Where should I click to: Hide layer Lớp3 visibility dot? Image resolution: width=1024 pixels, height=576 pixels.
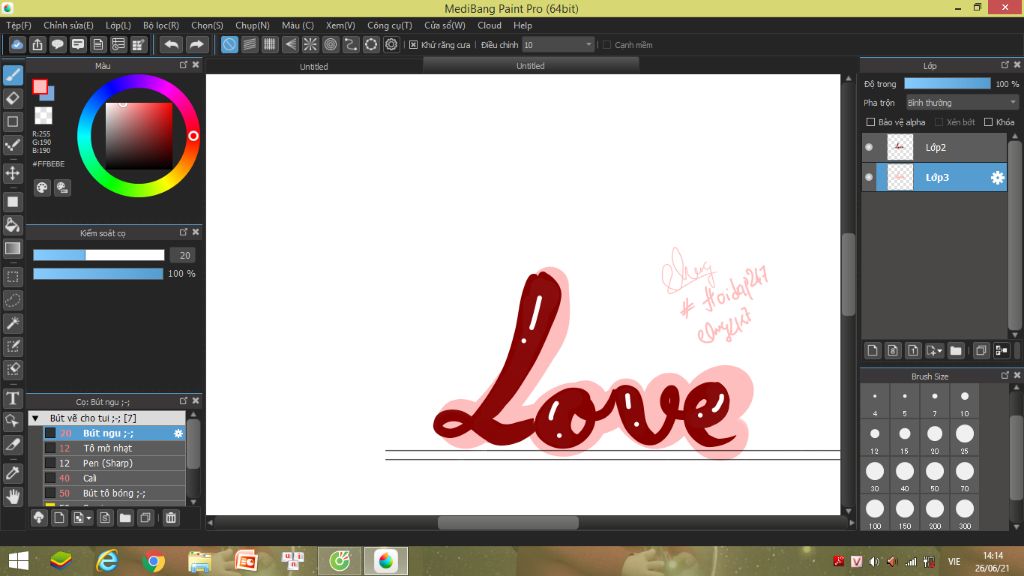click(x=869, y=178)
